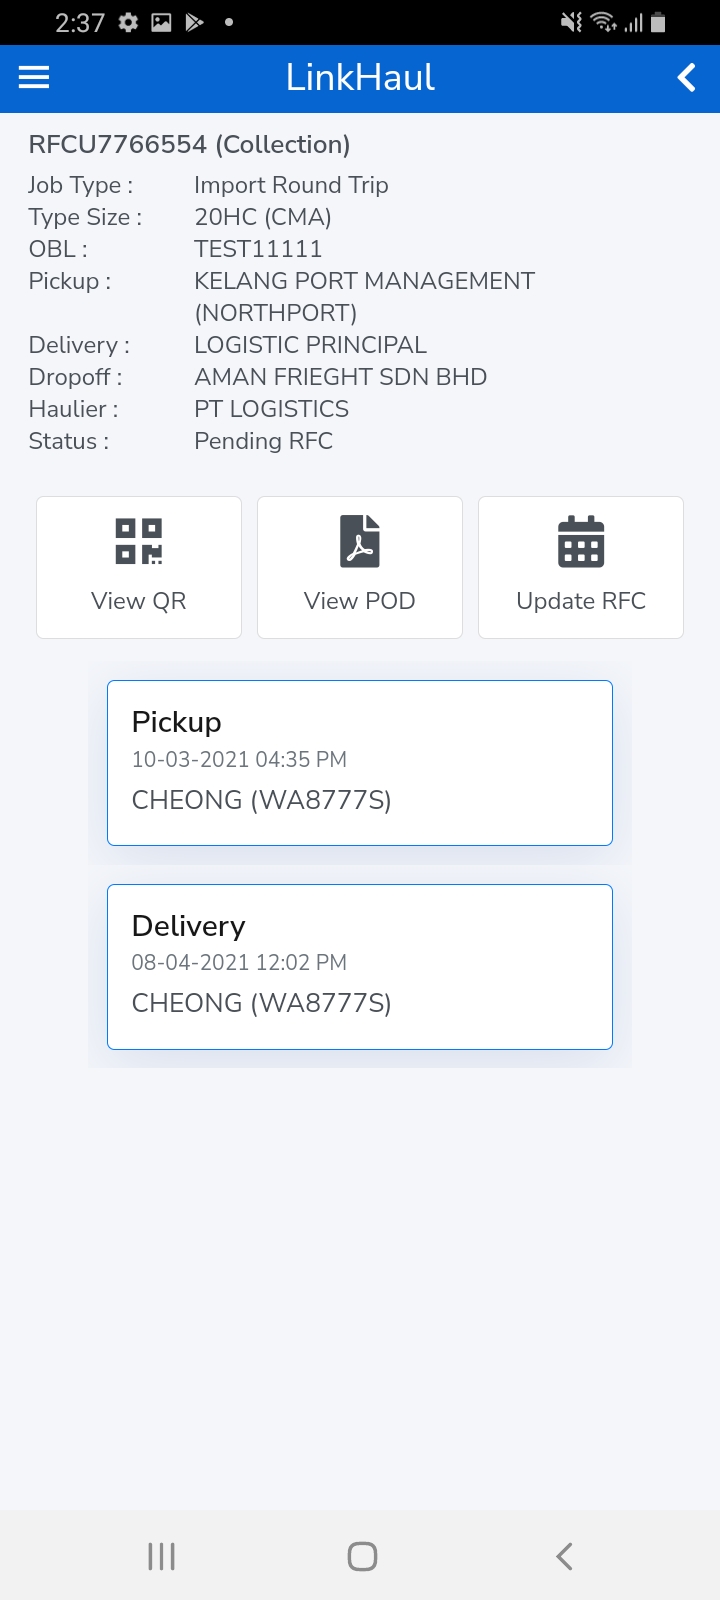Tap the back chevron in header
The height and width of the screenshot is (1600, 720).
click(x=686, y=78)
